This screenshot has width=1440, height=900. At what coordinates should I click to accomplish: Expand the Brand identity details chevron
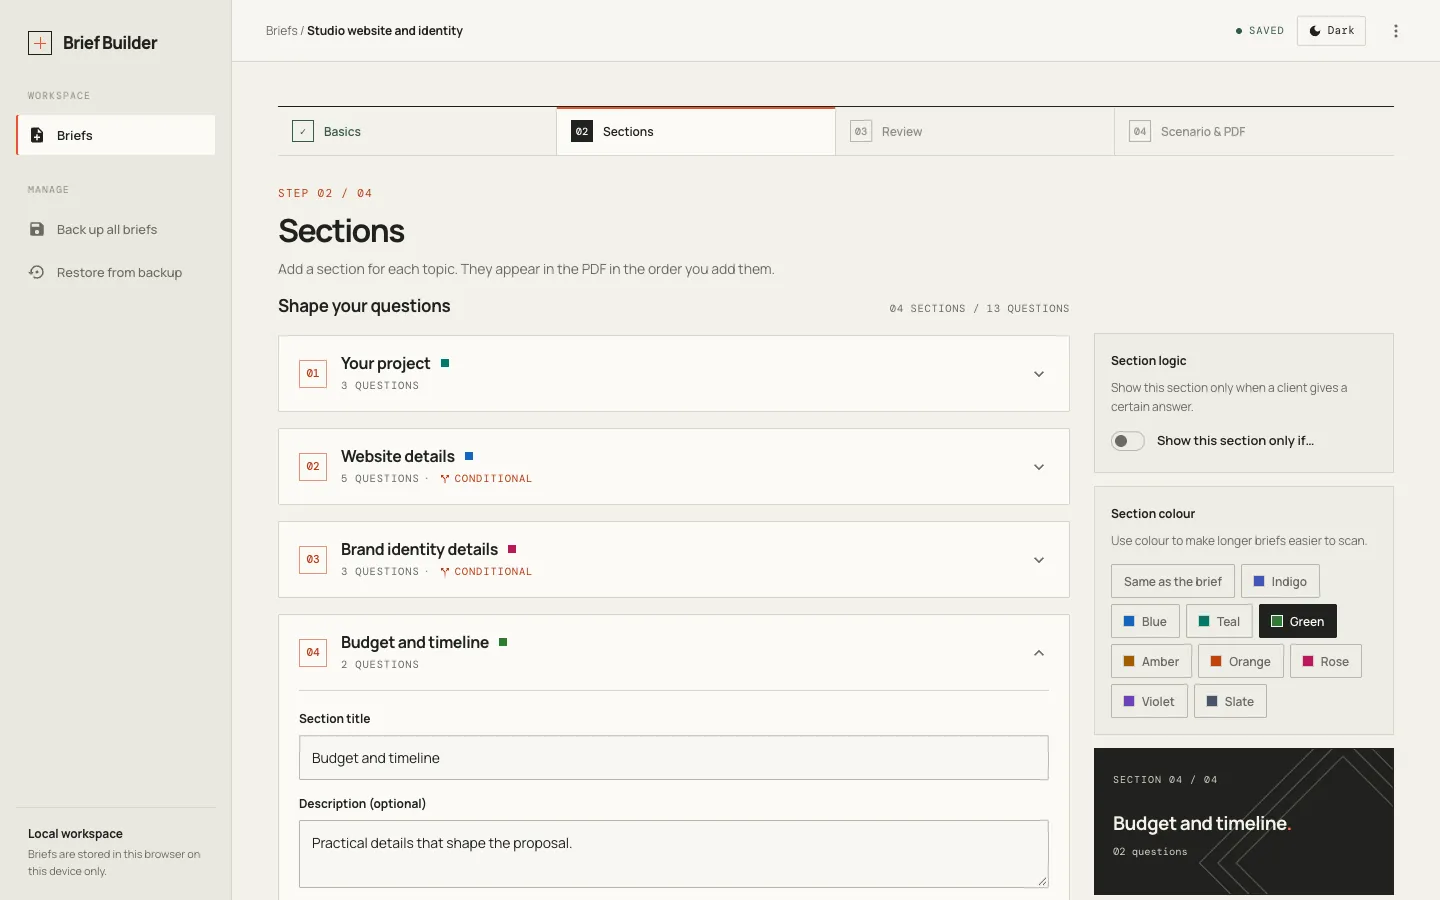[x=1039, y=560]
